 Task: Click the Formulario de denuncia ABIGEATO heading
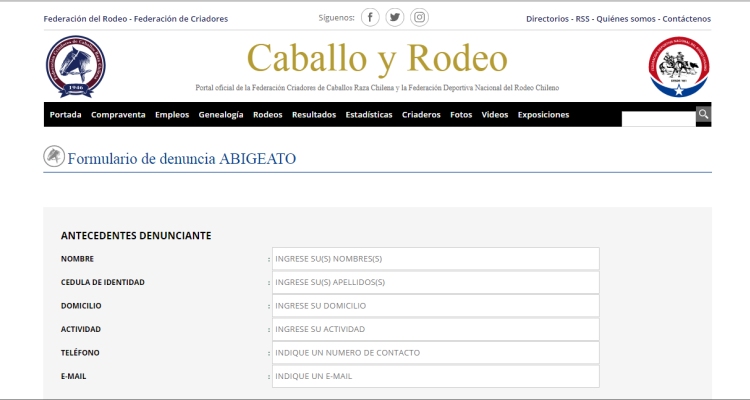click(182, 159)
